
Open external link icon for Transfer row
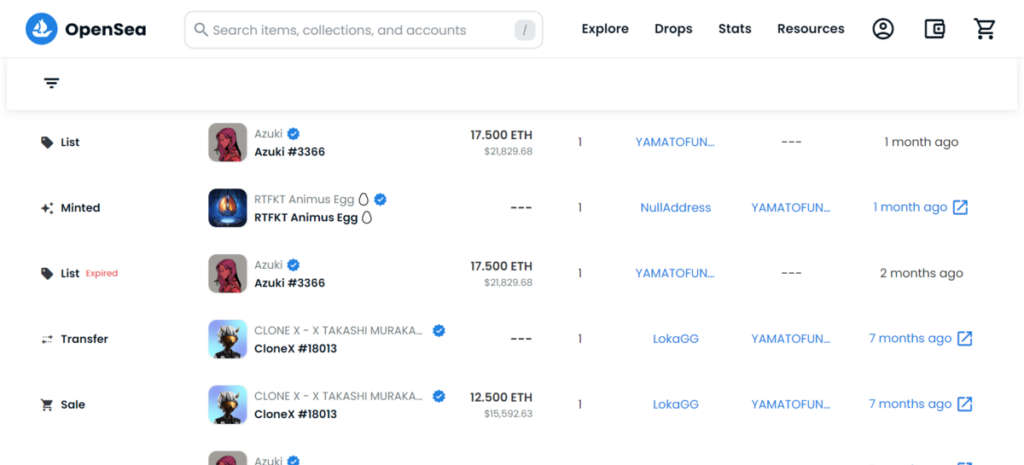point(965,338)
